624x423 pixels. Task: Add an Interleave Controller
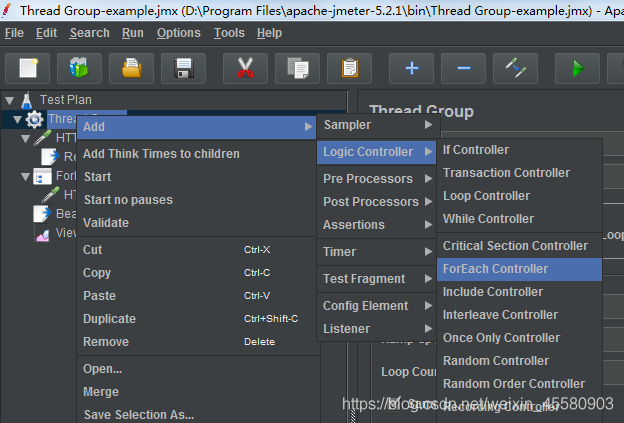[519, 315]
